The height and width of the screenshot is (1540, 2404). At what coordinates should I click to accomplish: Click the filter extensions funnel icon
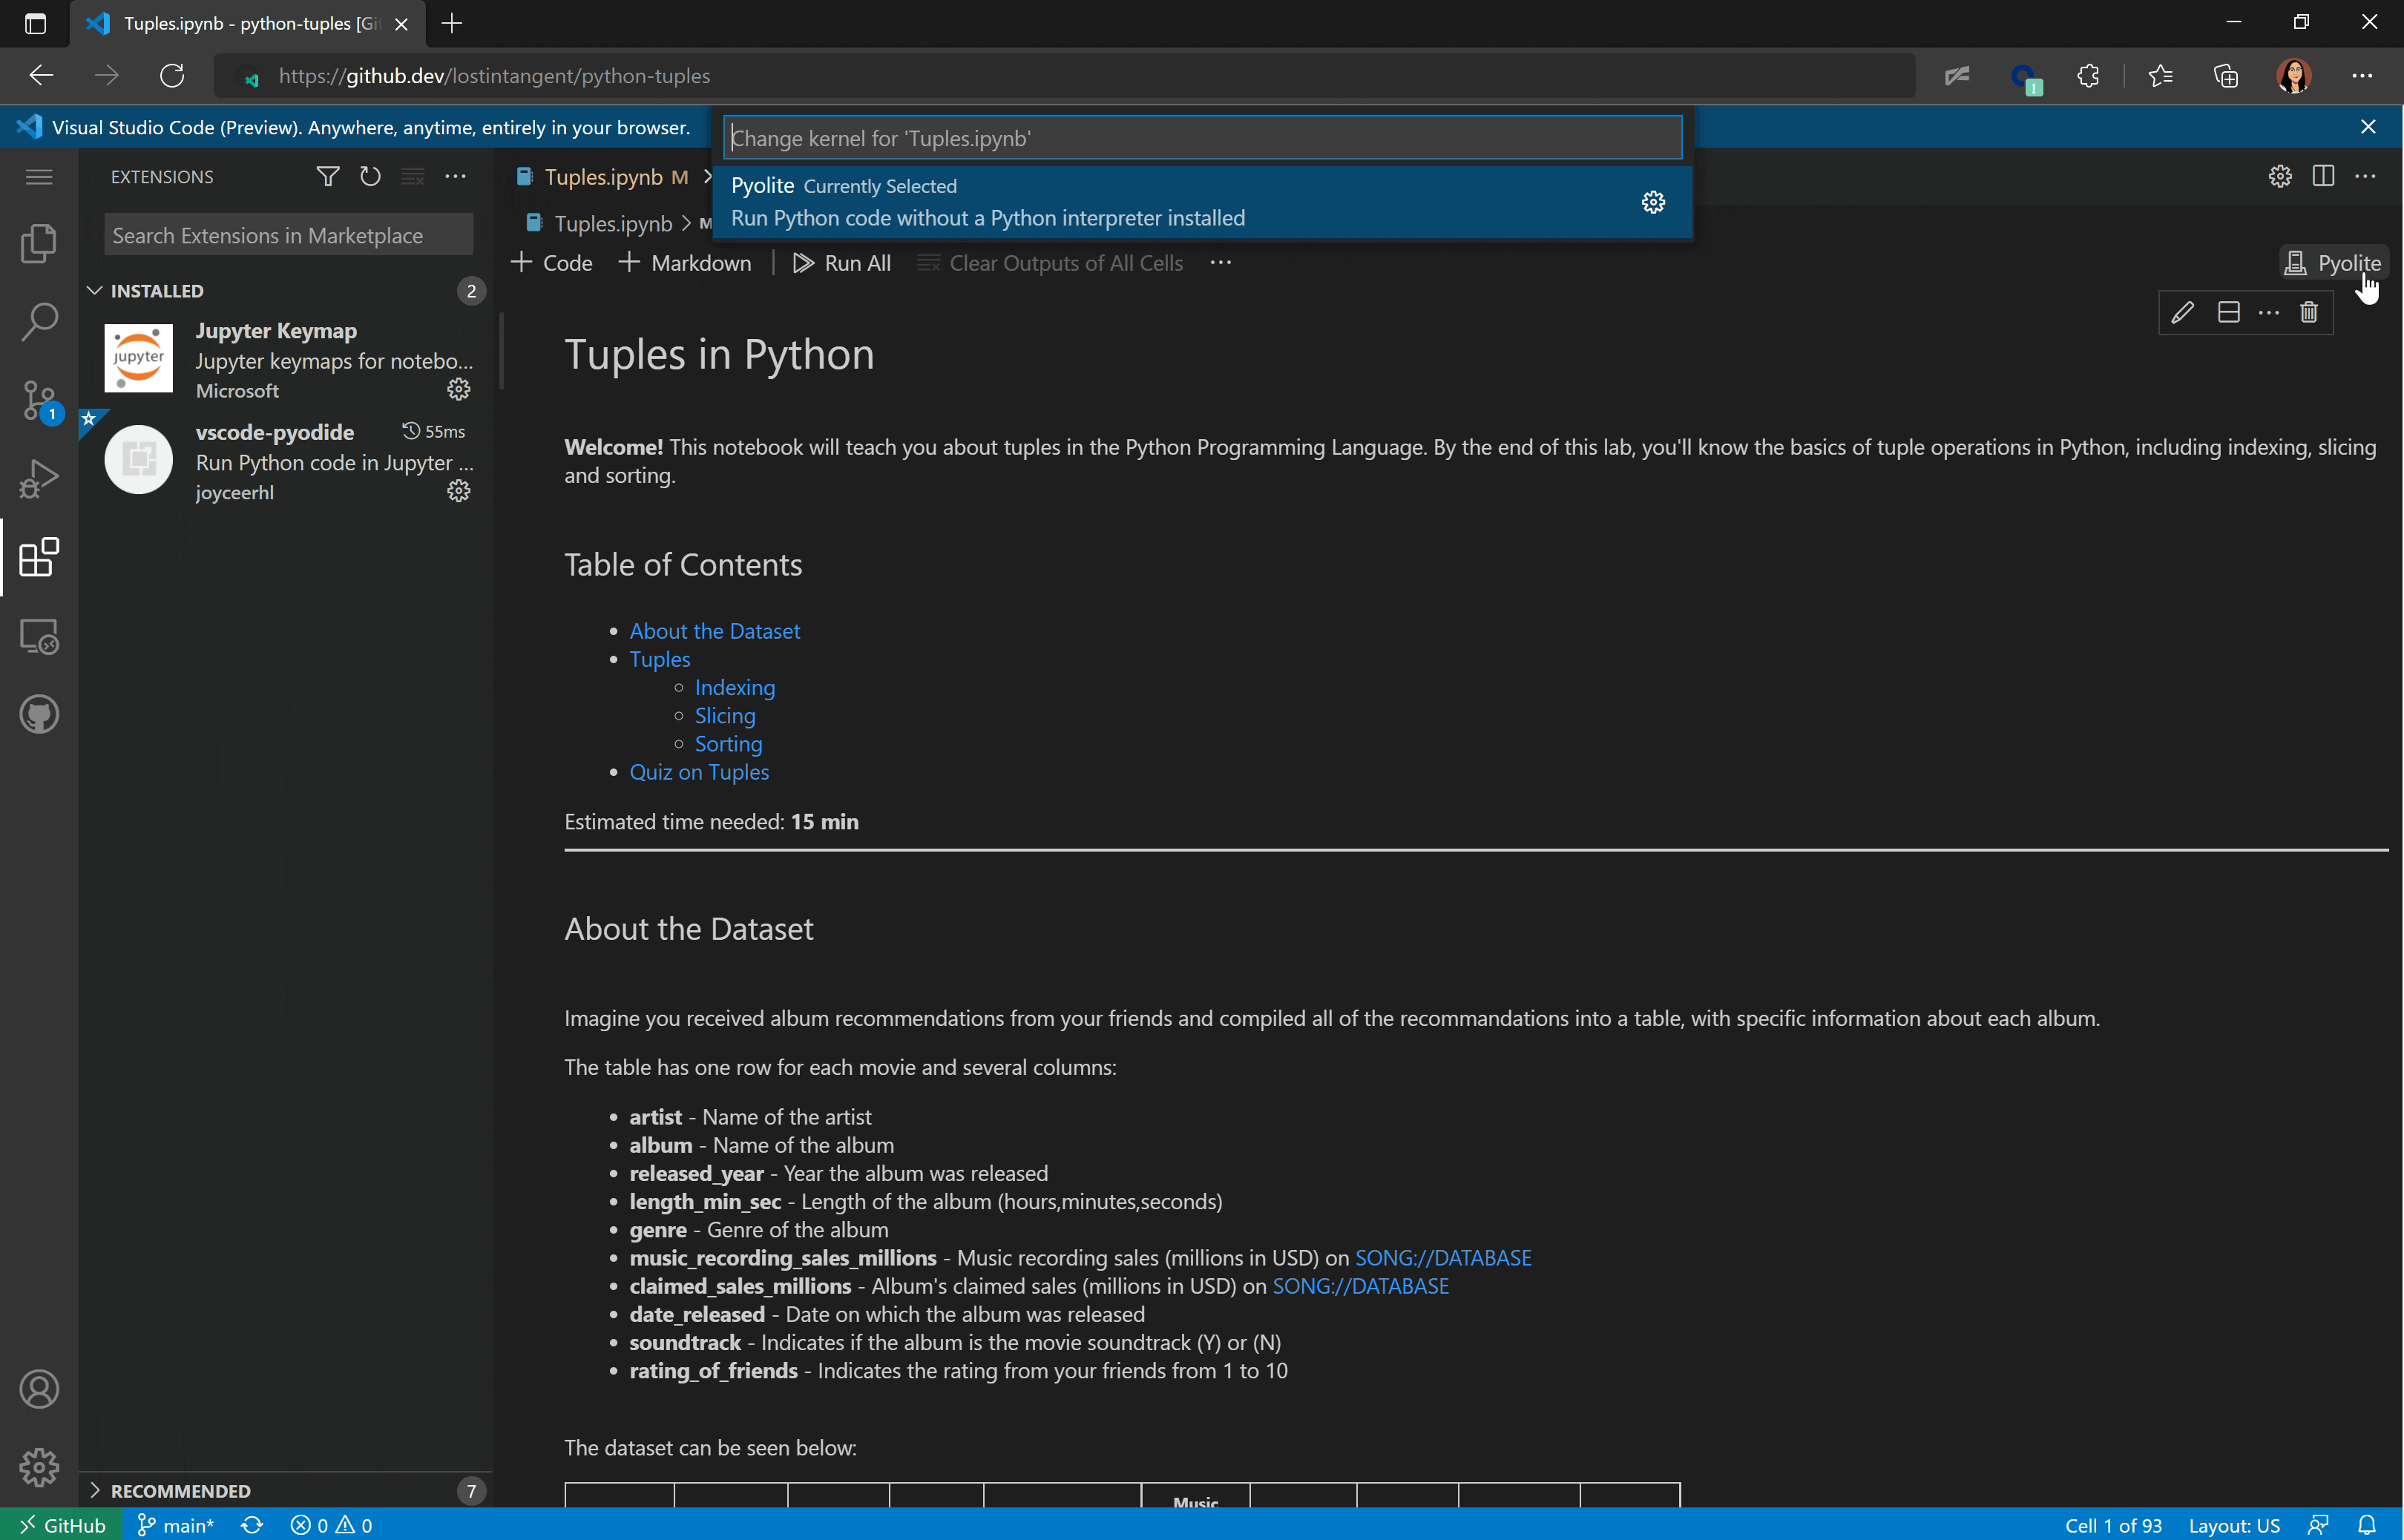point(327,177)
